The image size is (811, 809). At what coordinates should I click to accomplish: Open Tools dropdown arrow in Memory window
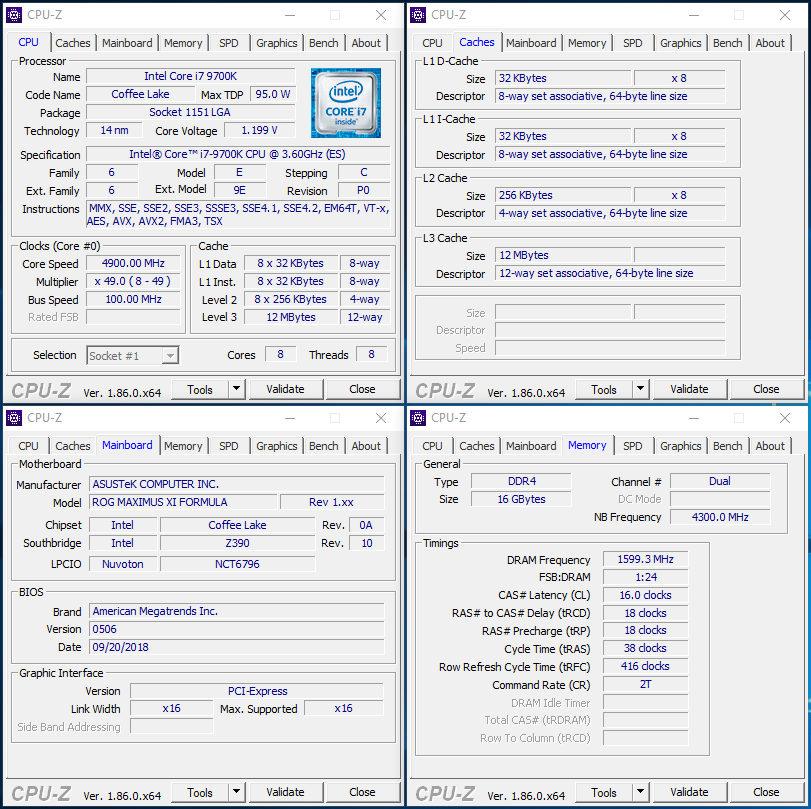point(640,791)
